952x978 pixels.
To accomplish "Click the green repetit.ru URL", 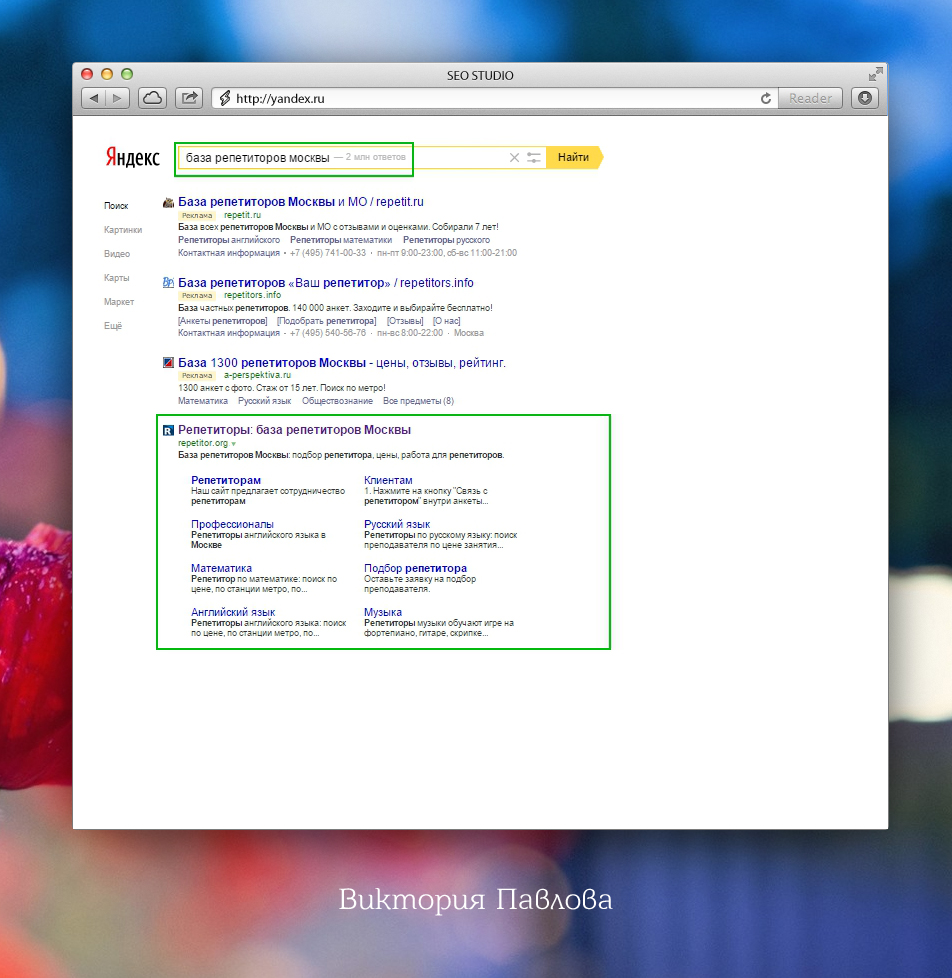I will pyautogui.click(x=243, y=215).
